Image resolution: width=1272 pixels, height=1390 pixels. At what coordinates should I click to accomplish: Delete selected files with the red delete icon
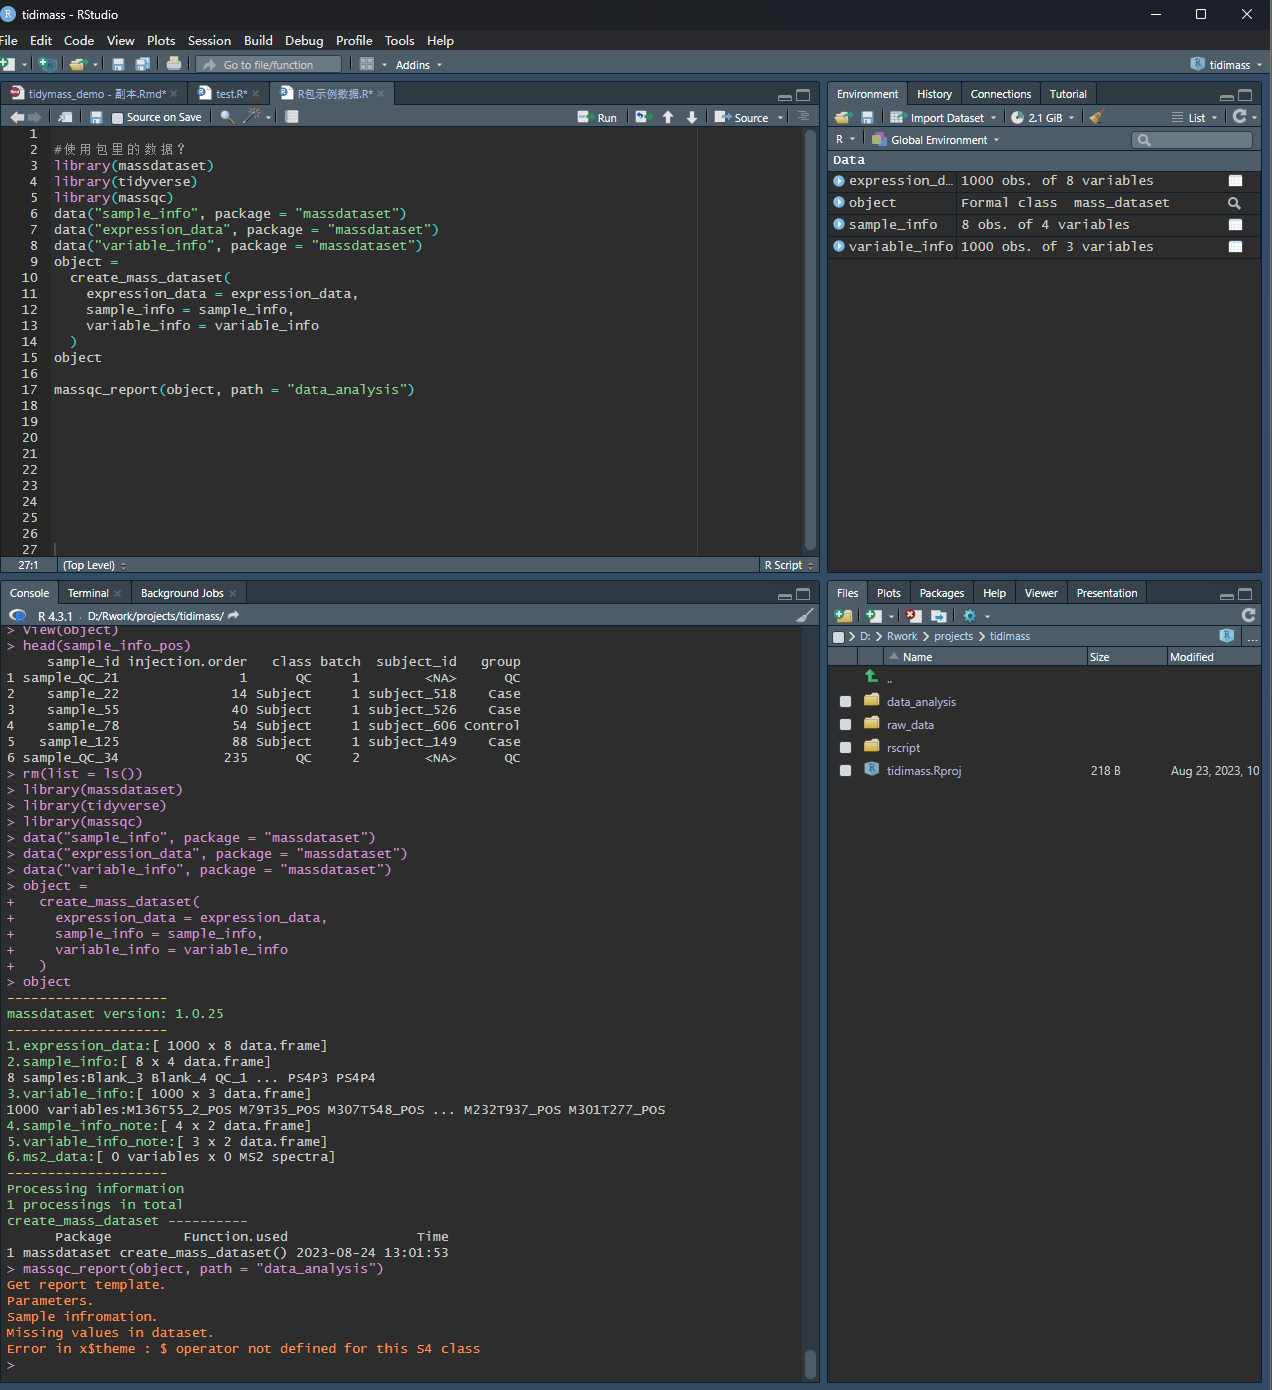point(913,615)
